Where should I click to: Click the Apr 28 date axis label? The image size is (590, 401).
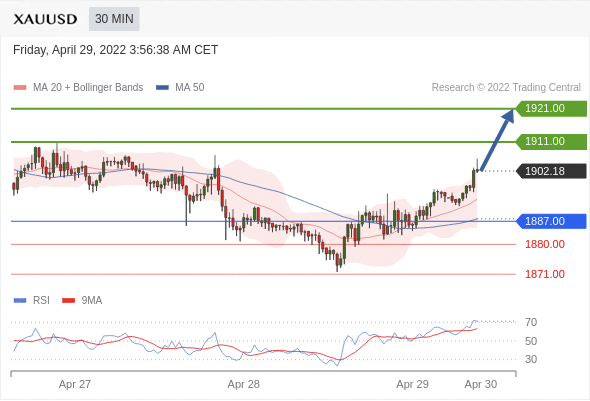point(243,384)
